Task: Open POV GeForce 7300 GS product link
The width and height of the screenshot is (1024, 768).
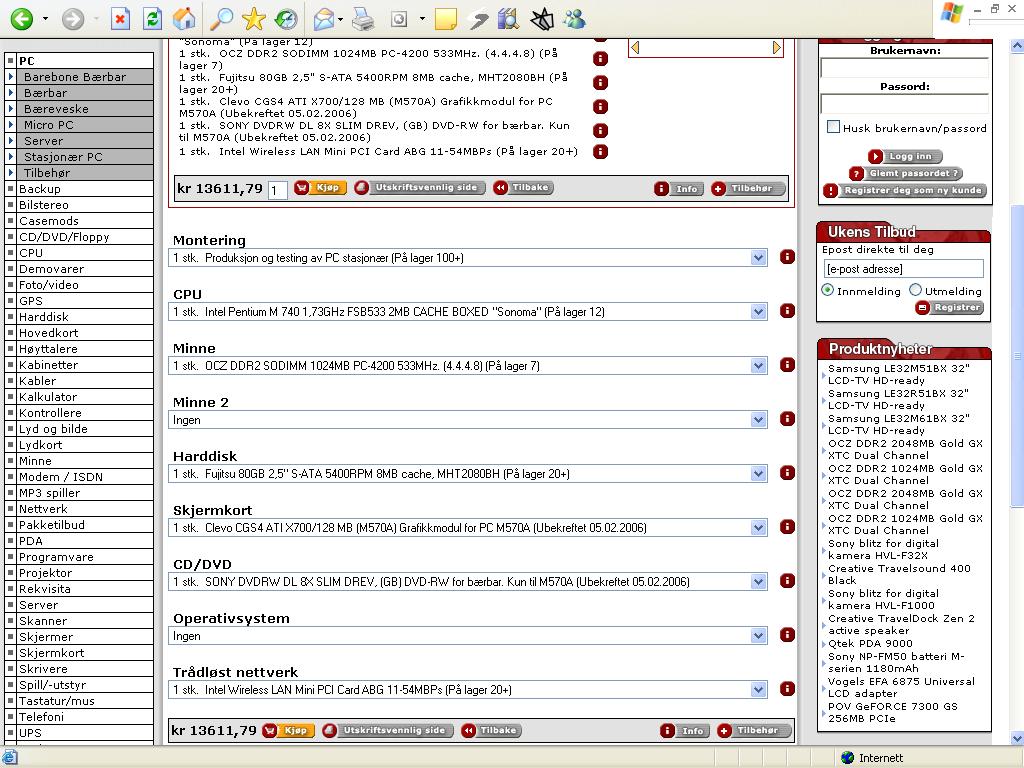Action: 893,712
